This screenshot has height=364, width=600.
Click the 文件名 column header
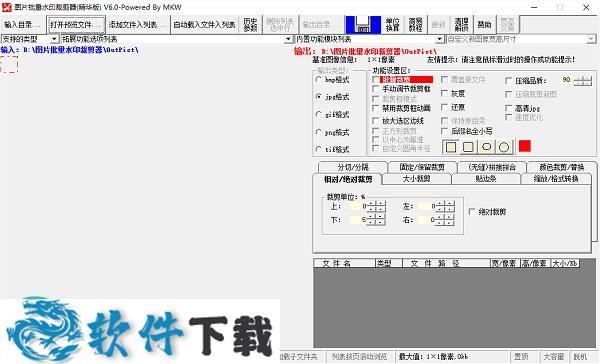[x=344, y=263]
